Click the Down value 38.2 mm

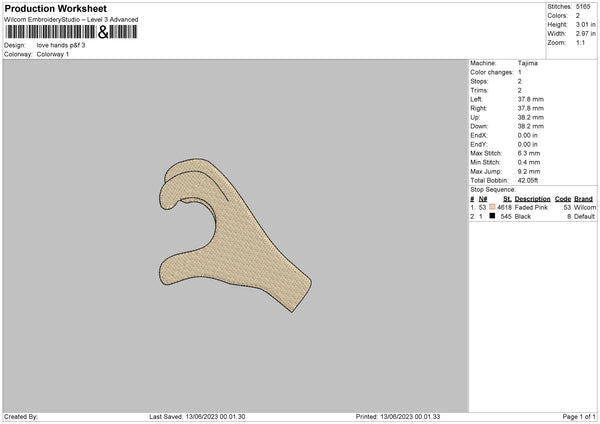pos(530,126)
